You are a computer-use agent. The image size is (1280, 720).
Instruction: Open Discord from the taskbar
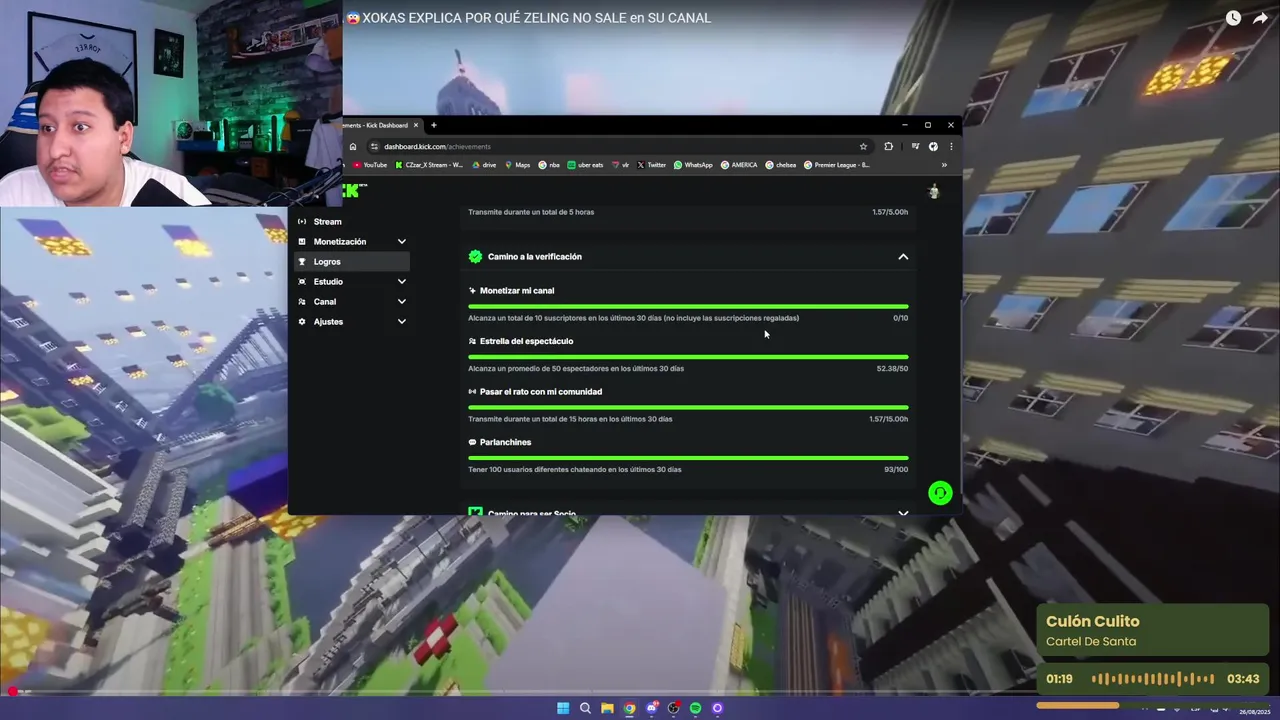652,708
